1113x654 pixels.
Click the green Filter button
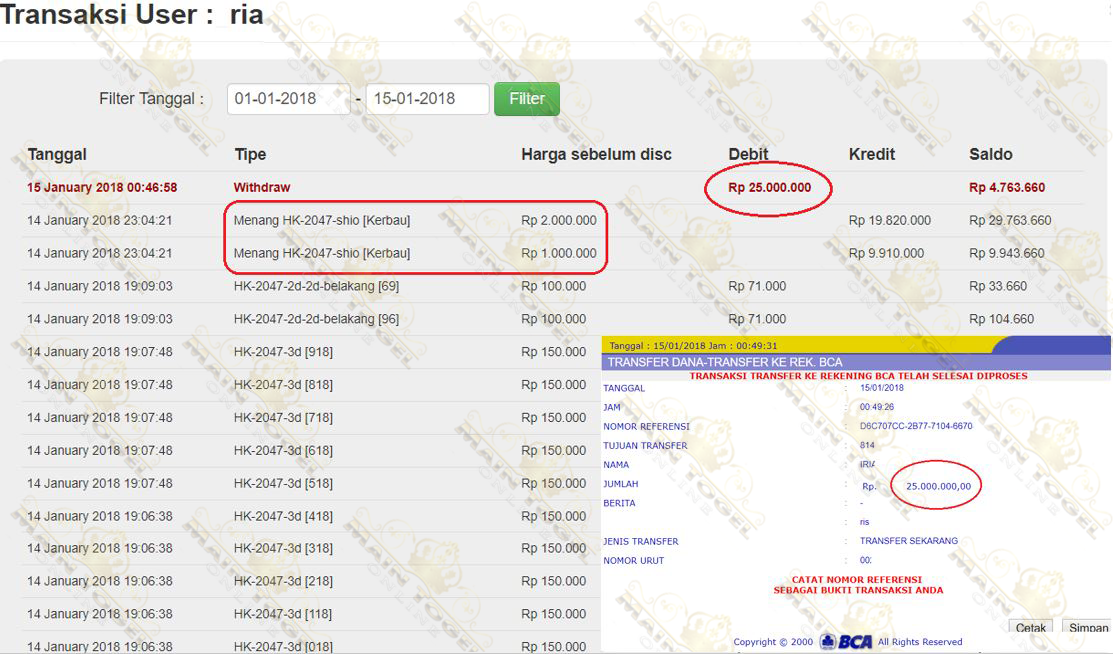[526, 99]
